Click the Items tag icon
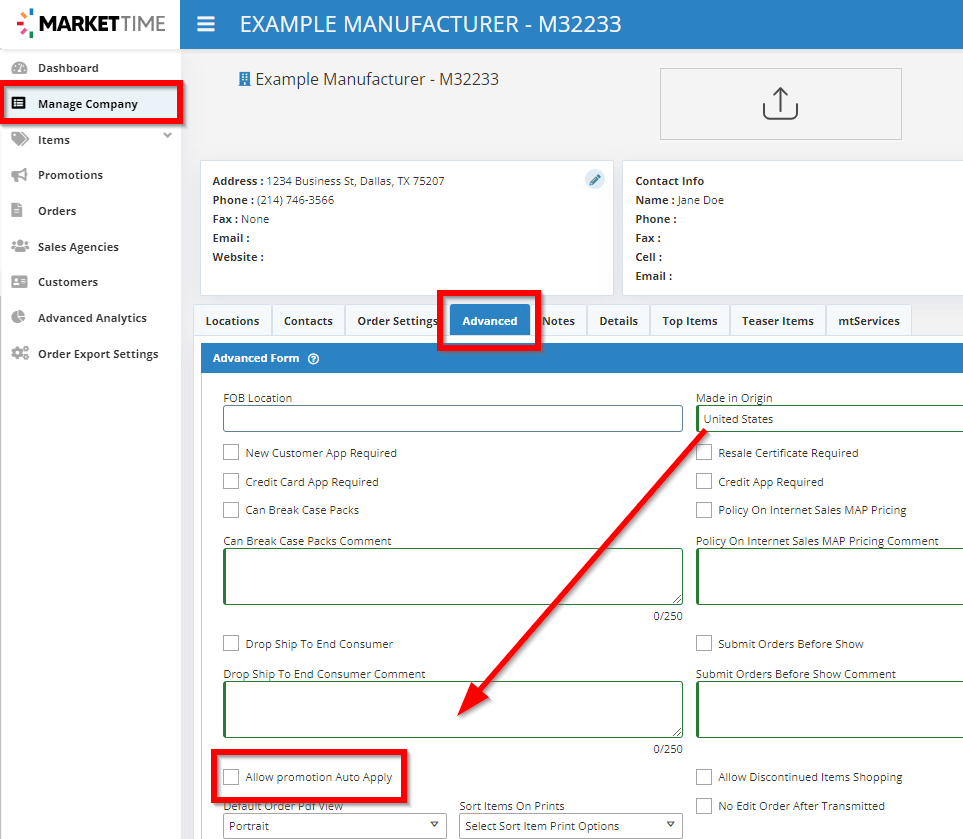The image size is (963, 839). 20,139
